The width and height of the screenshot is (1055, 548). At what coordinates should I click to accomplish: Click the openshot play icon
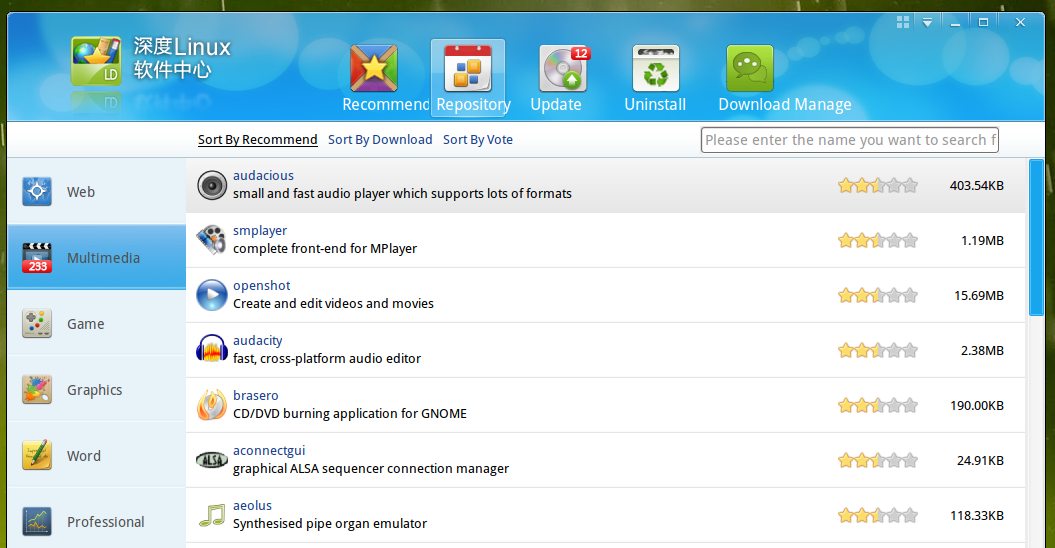[212, 295]
